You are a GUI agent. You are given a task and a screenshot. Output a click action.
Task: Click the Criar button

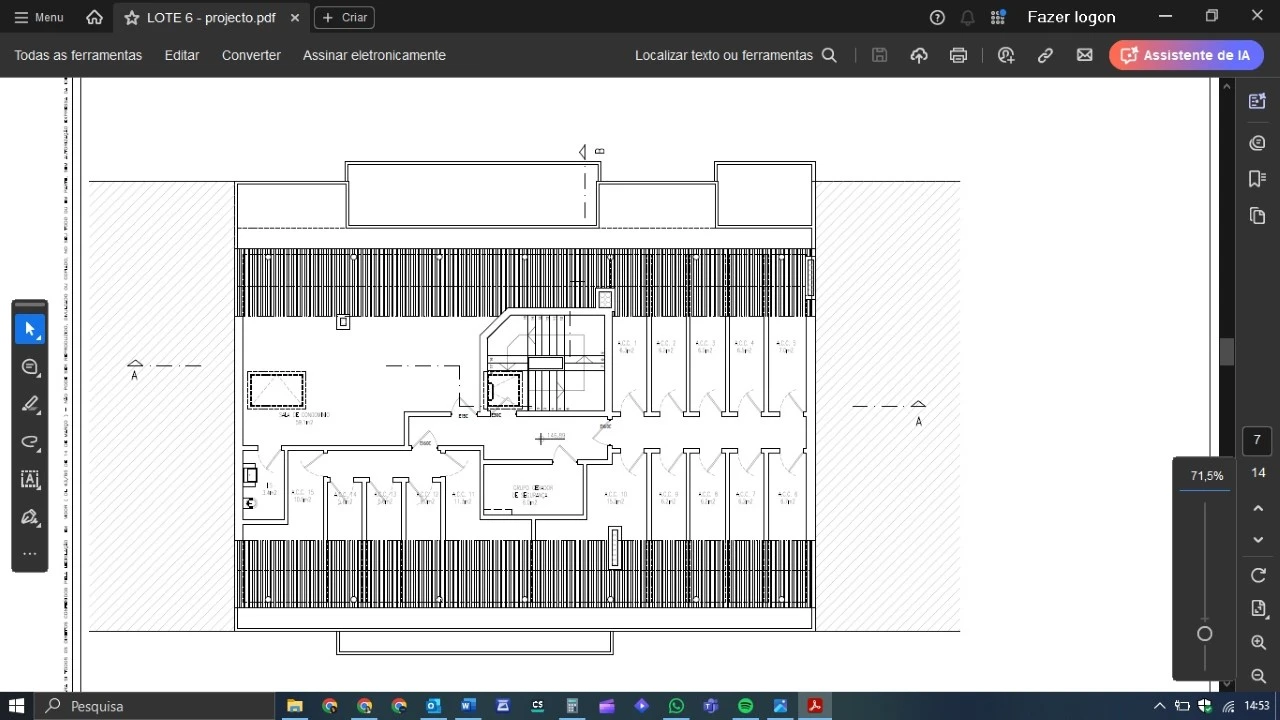tap(343, 17)
